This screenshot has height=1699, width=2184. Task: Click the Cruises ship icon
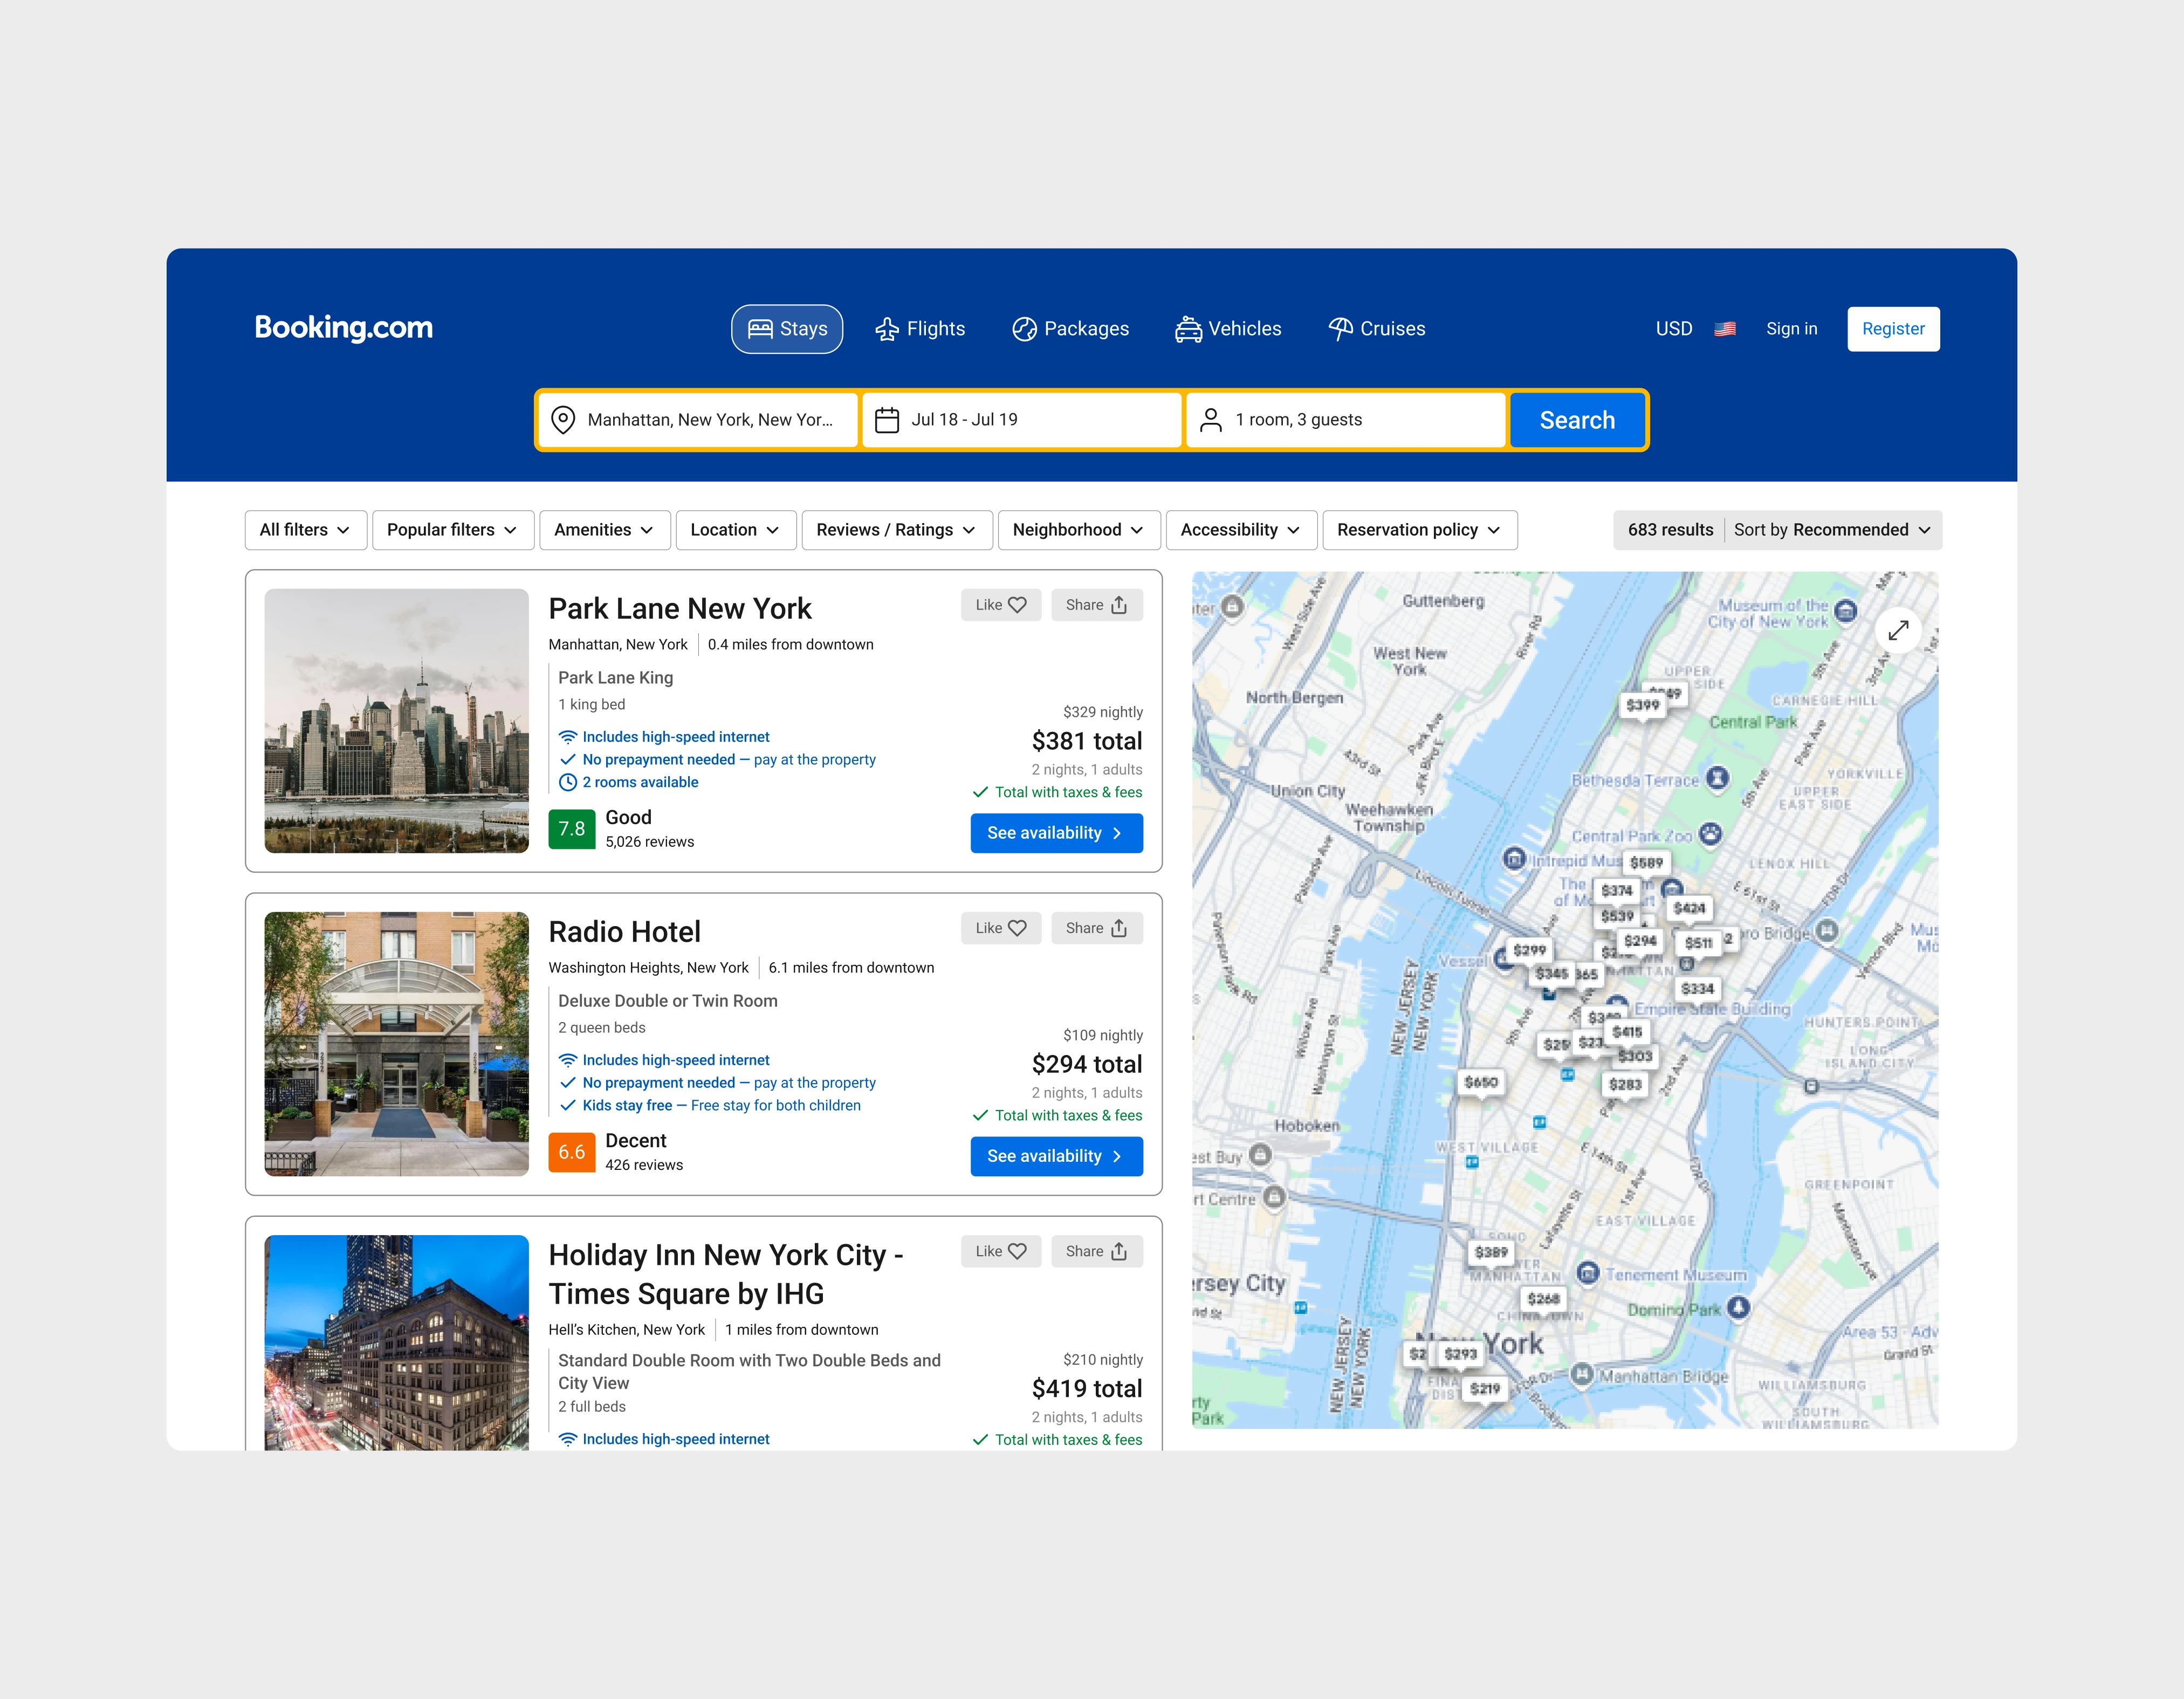[1340, 328]
